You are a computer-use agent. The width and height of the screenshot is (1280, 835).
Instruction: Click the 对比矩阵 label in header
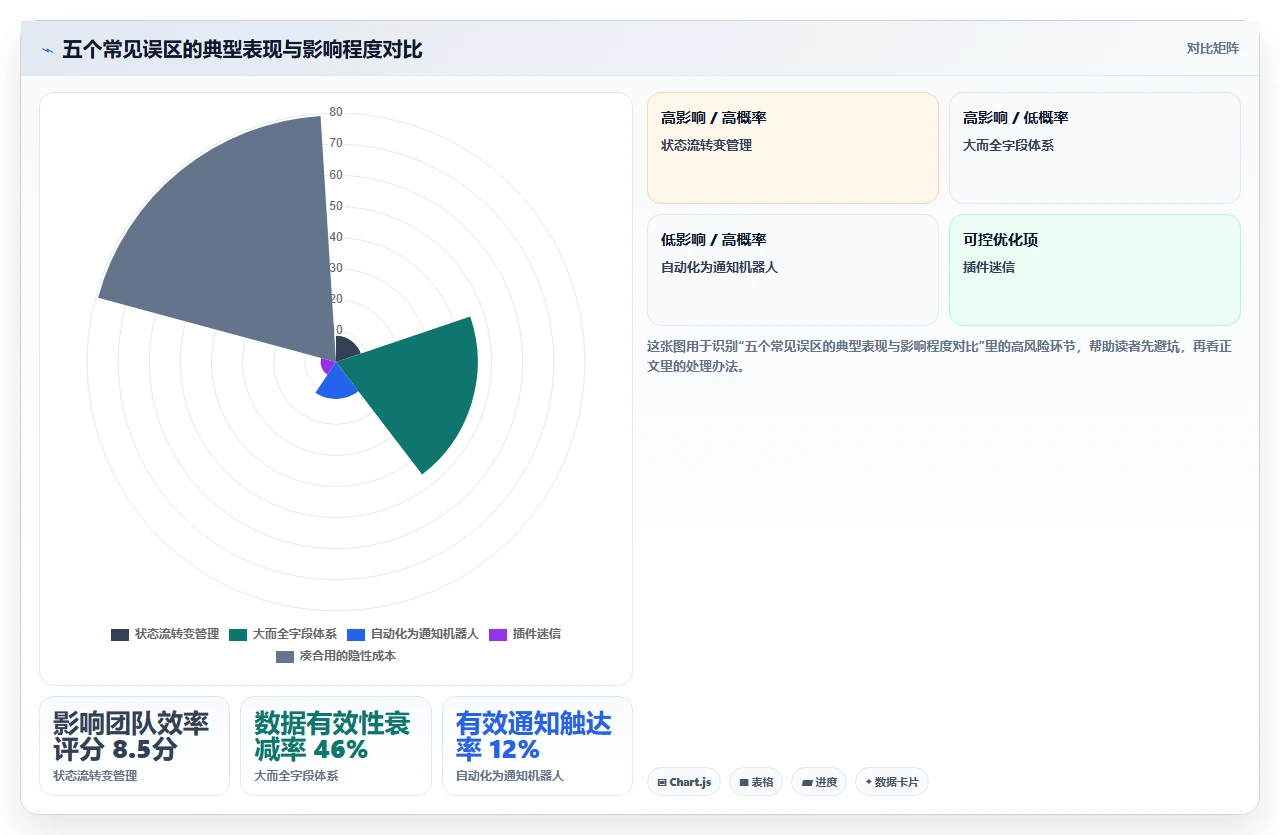(x=1213, y=49)
